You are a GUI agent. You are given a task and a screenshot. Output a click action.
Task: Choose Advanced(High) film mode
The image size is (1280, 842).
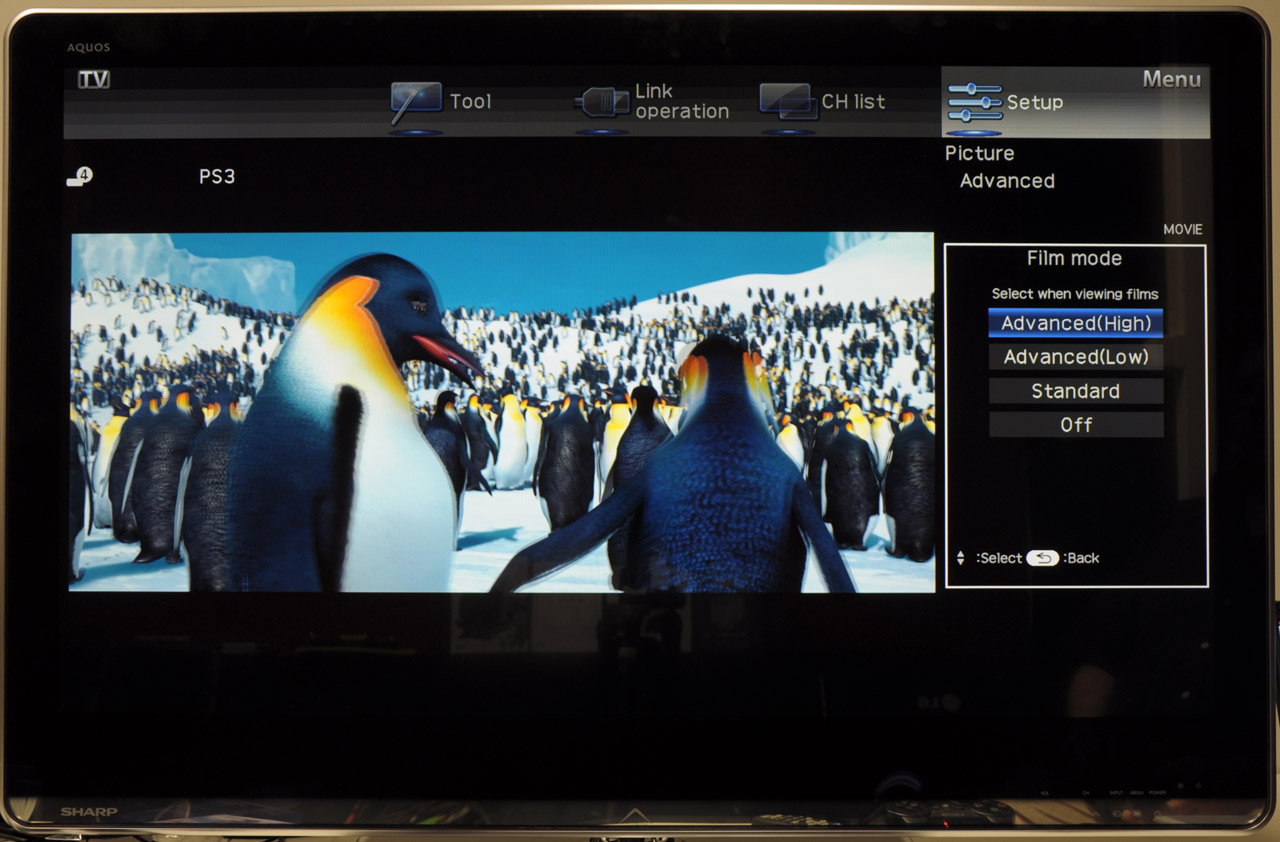click(x=1076, y=323)
